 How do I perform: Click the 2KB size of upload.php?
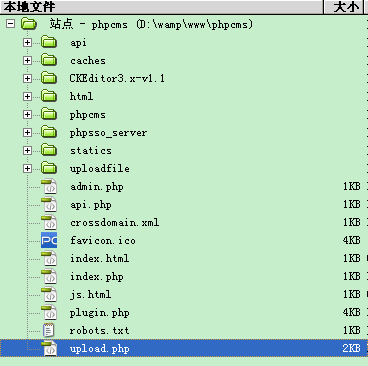[352, 348]
